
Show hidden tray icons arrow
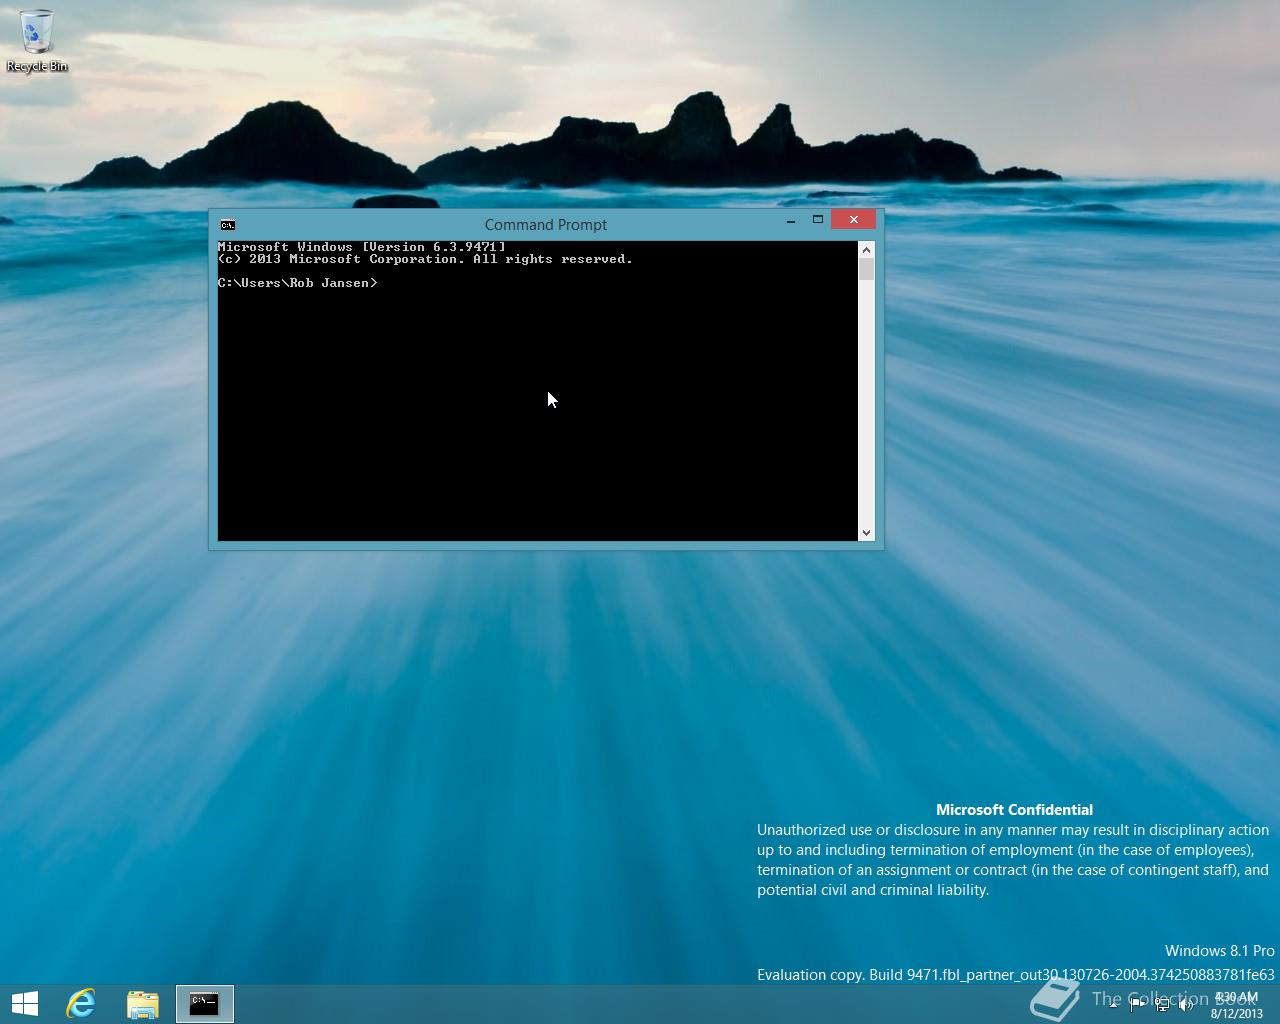(x=1113, y=1005)
